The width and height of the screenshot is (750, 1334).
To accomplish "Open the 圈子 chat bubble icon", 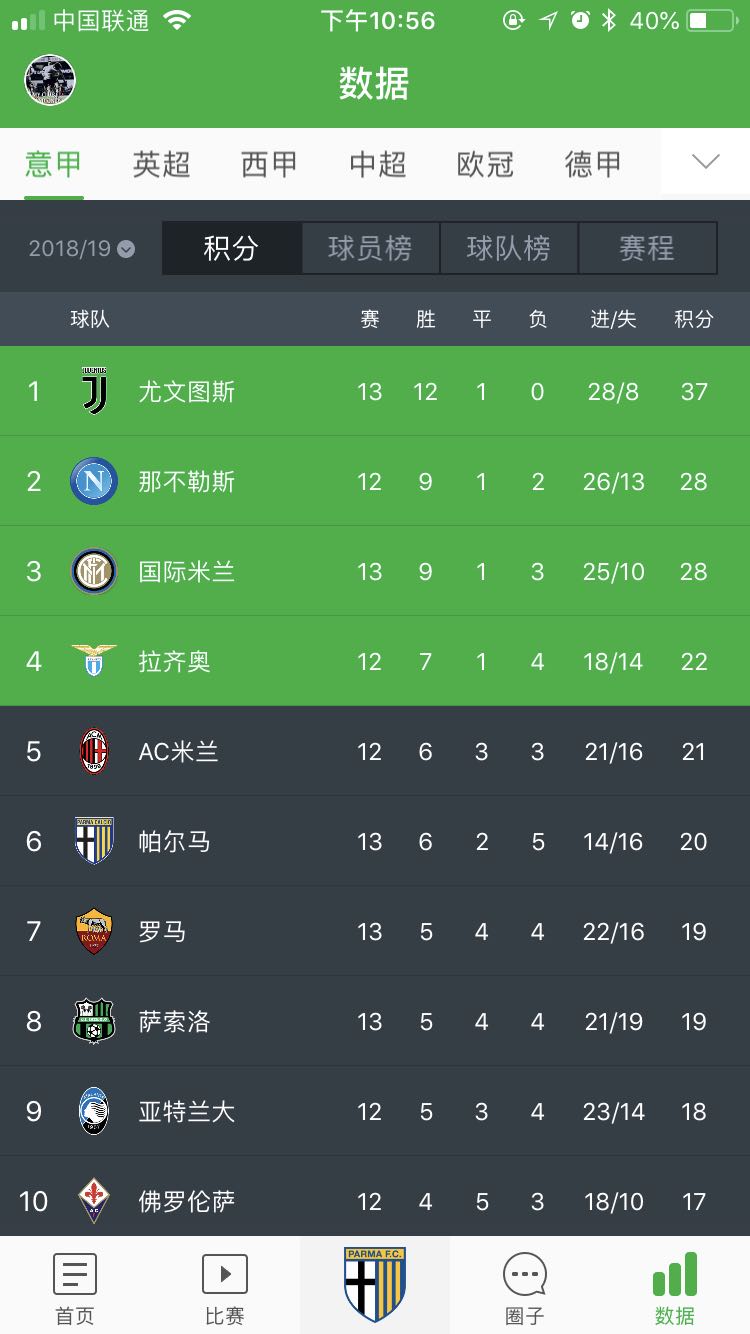I will tap(524, 1274).
